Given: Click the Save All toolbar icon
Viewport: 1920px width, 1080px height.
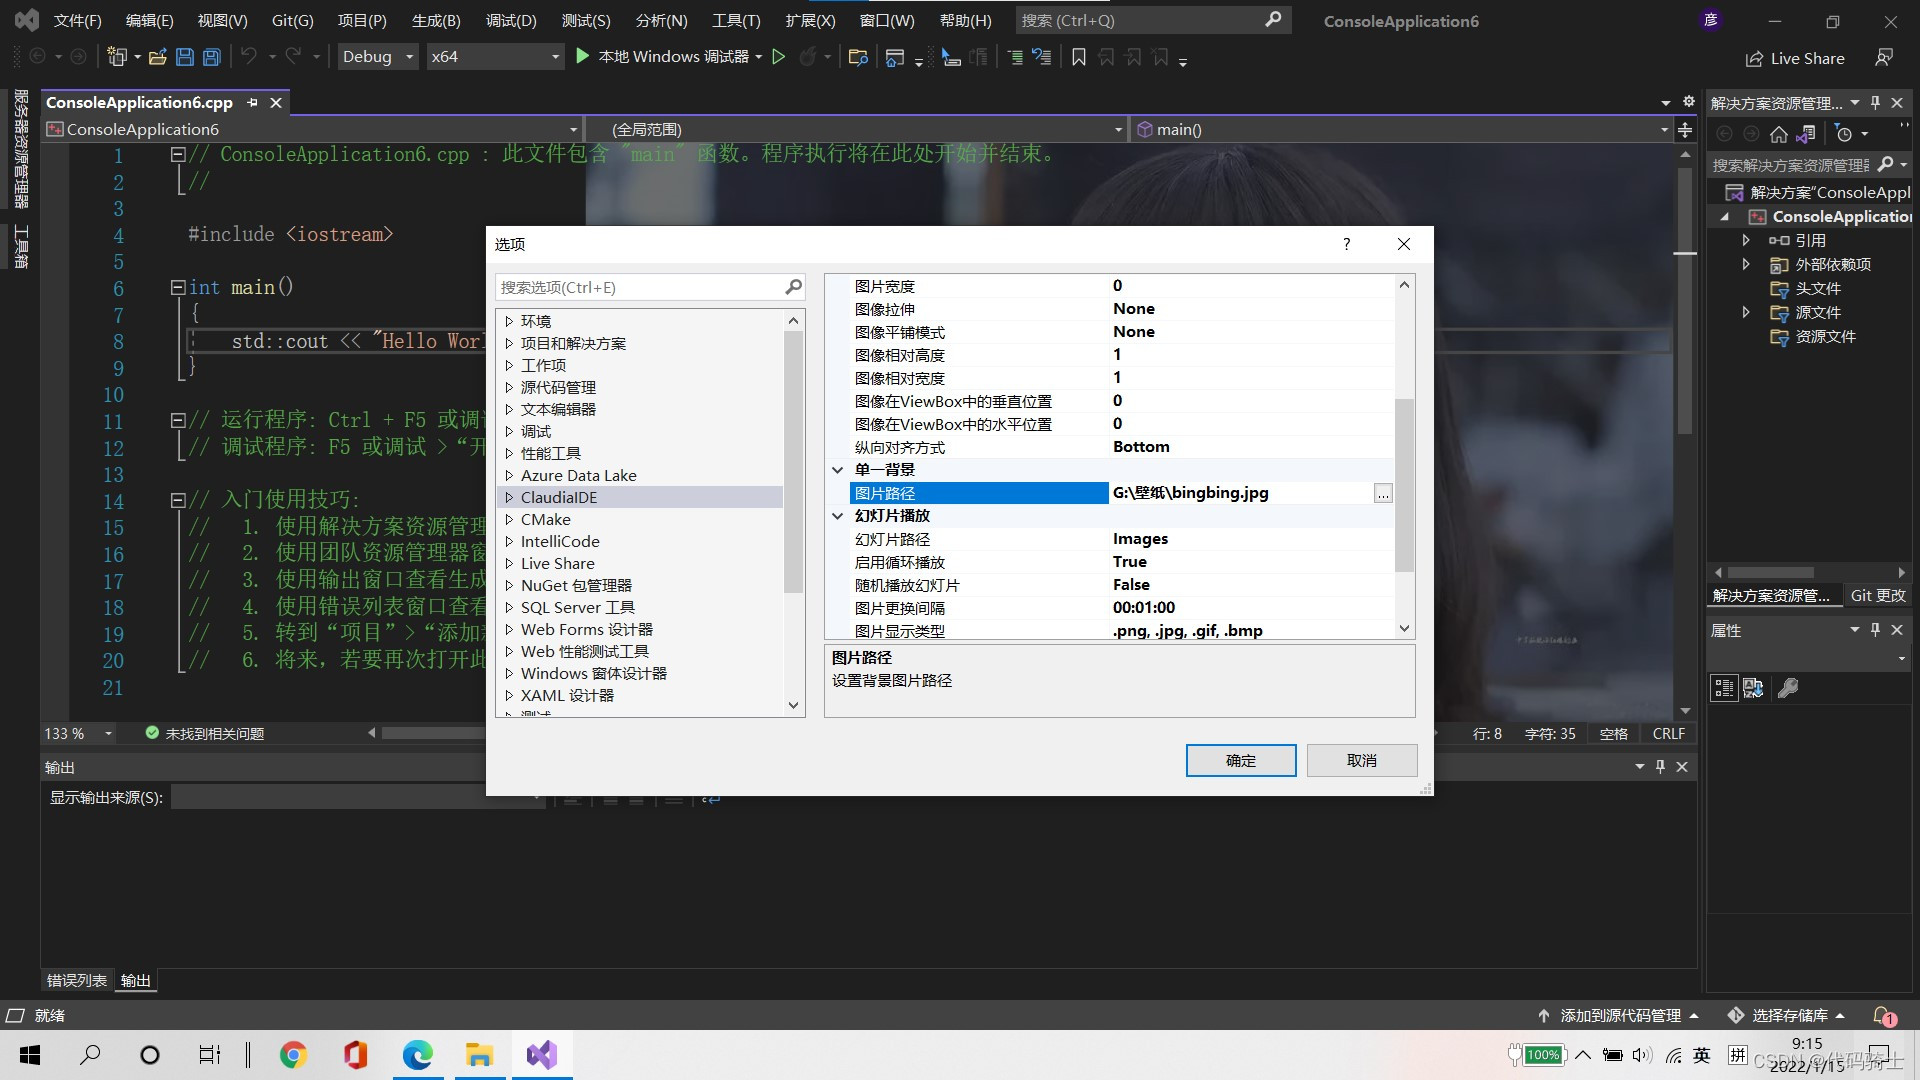Looking at the screenshot, I should click(x=211, y=57).
